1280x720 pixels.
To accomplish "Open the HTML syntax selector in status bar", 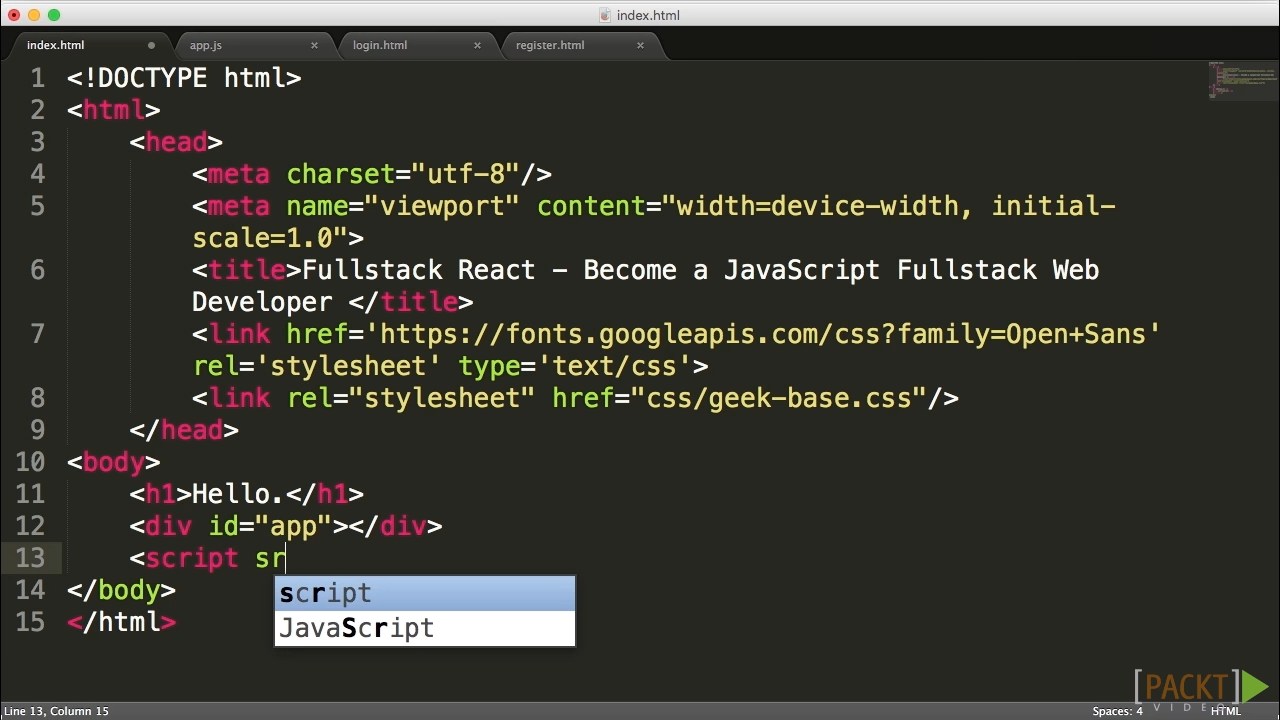I will [x=1225, y=711].
